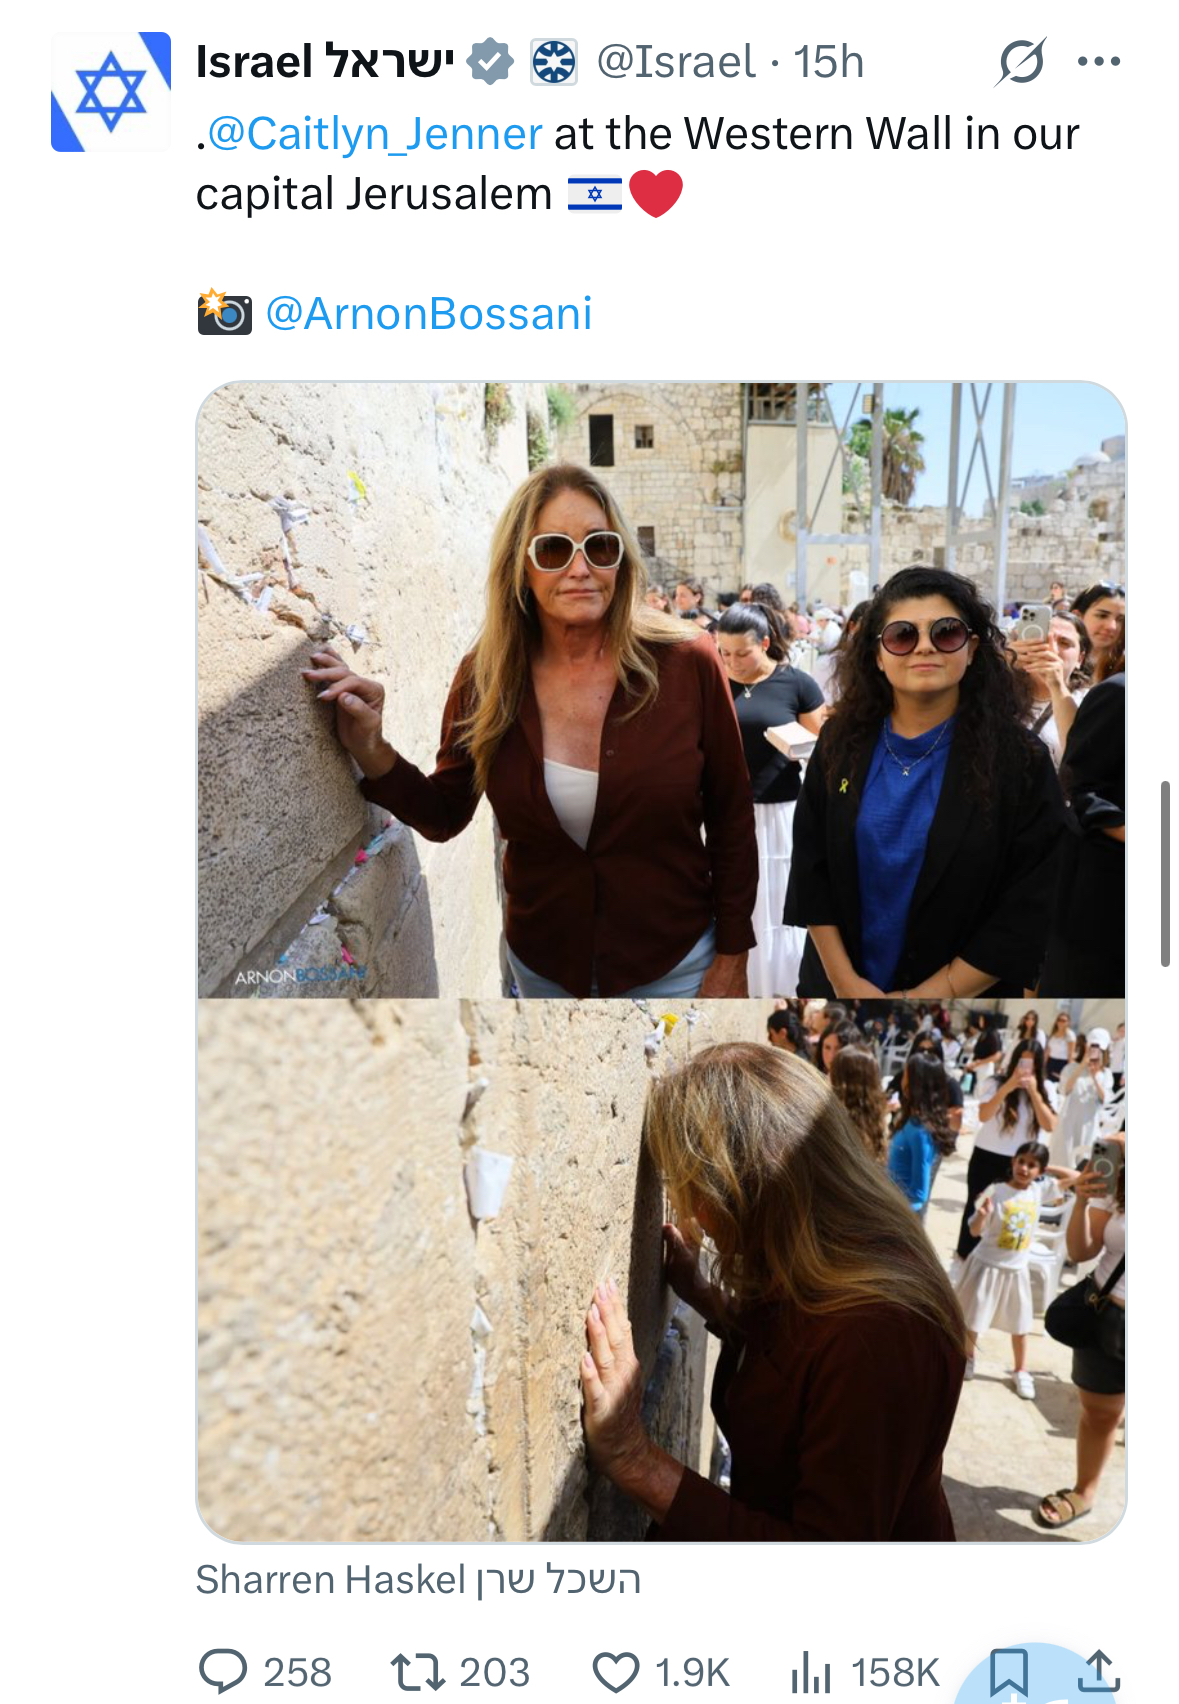1179x1704 pixels.
Task: Open the three-dot more options menu
Action: click(1099, 62)
